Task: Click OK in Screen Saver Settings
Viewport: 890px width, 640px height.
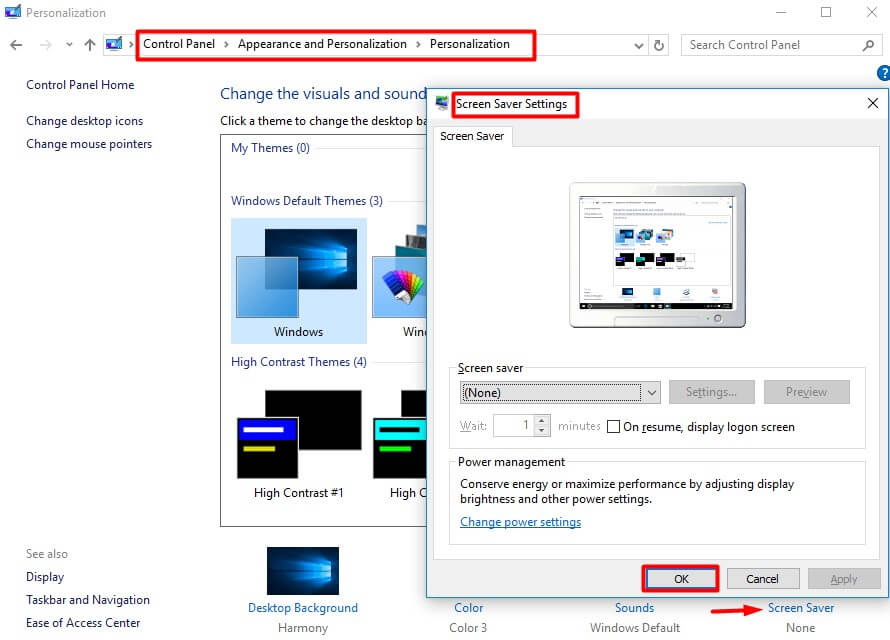Action: [x=681, y=579]
